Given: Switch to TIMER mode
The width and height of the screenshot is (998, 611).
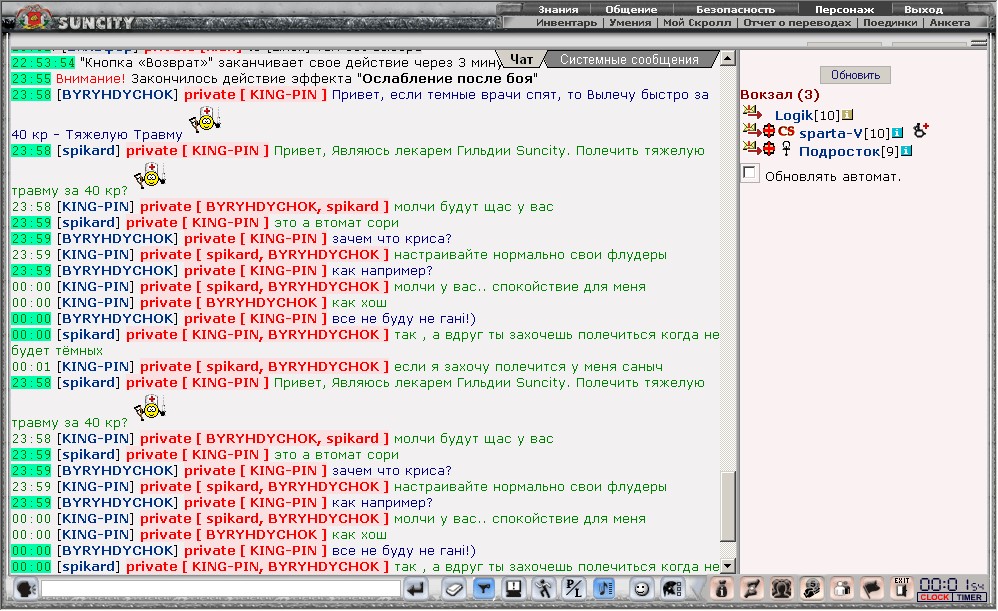Looking at the screenshot, I should click(x=969, y=597).
